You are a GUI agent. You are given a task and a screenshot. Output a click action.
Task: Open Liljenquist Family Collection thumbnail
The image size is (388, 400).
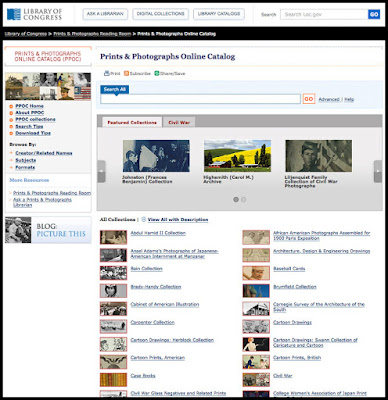click(319, 156)
